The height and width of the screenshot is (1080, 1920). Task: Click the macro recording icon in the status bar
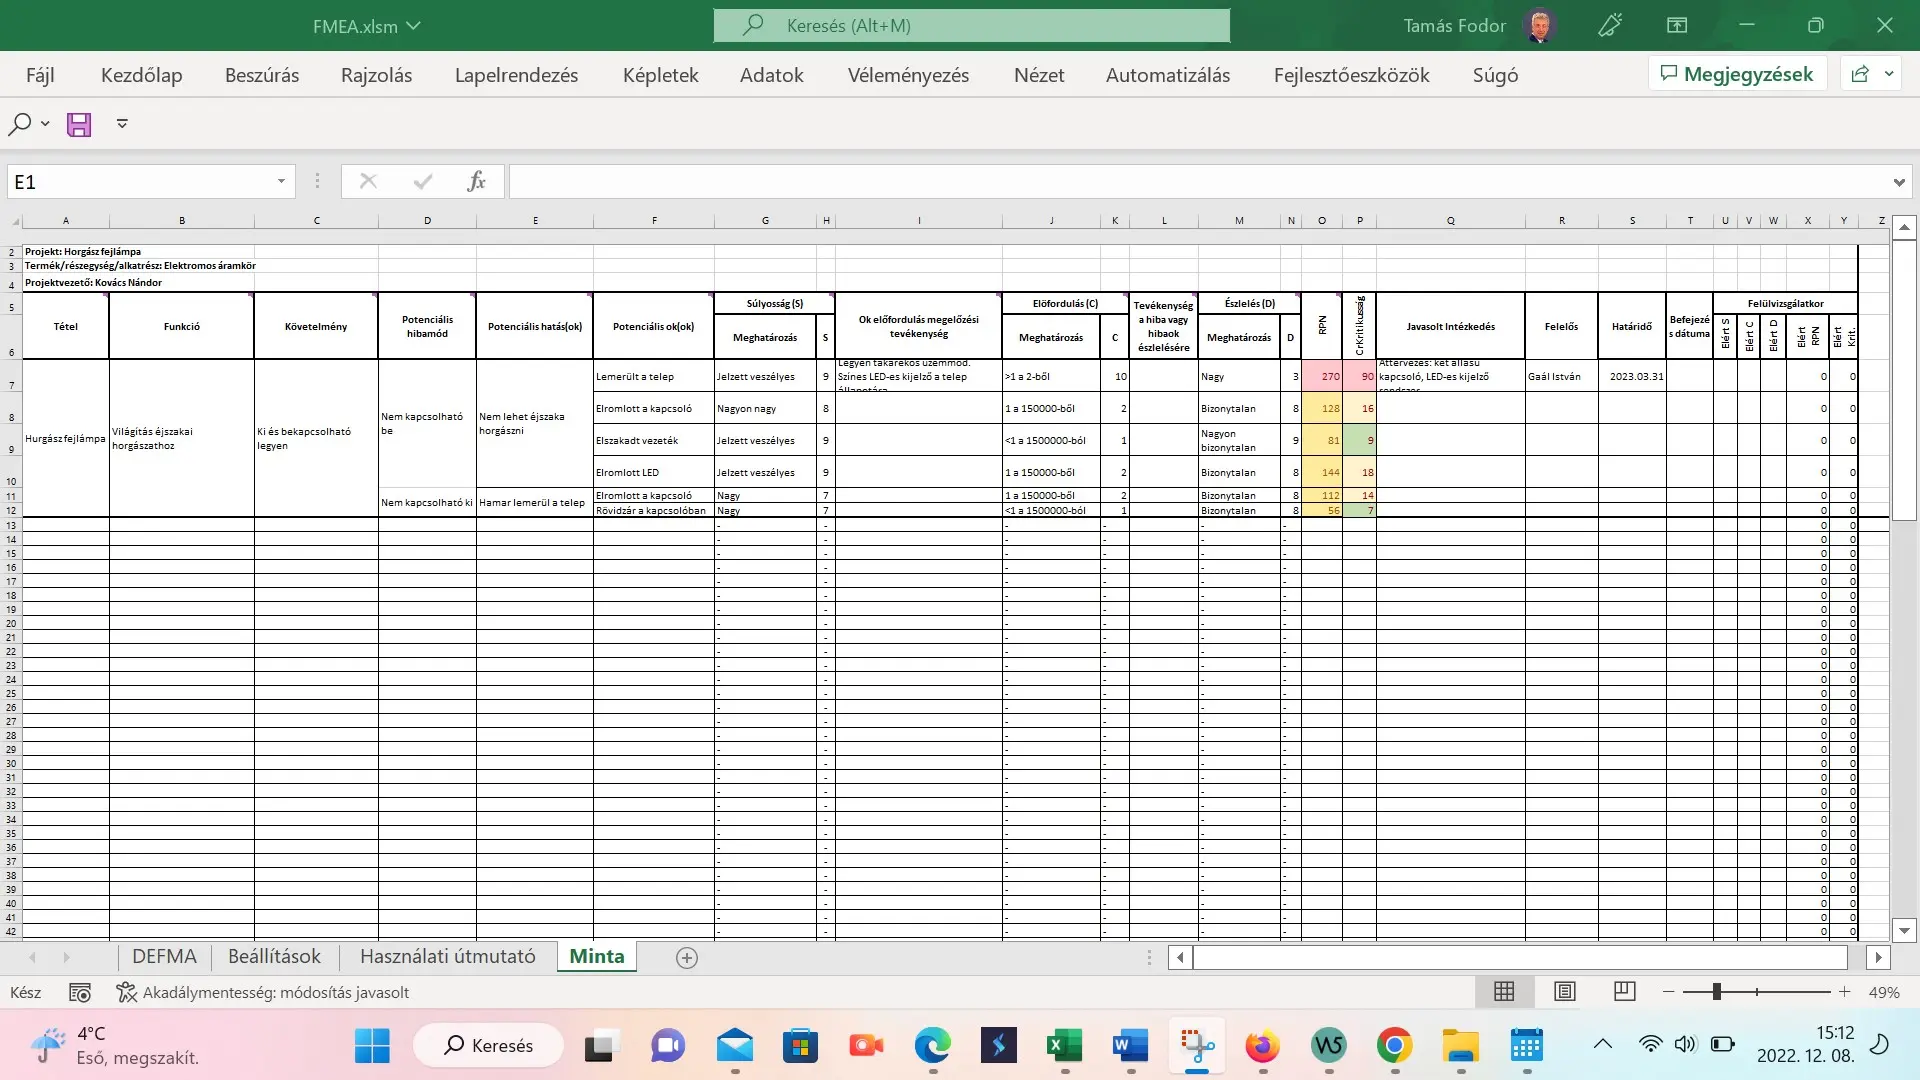pyautogui.click(x=79, y=992)
